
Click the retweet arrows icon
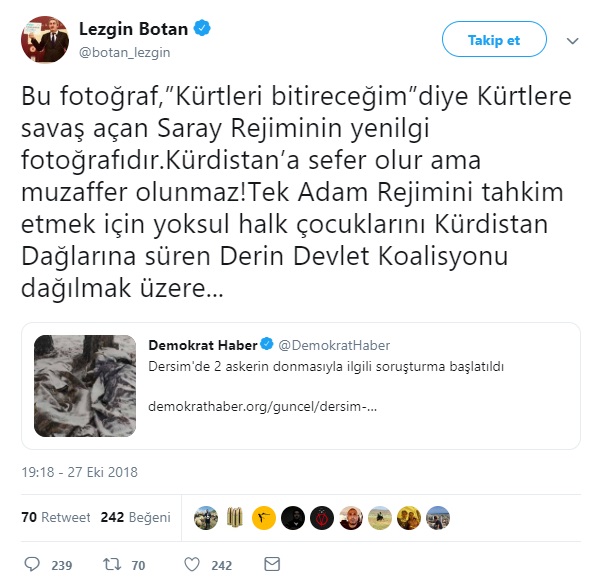click(112, 564)
